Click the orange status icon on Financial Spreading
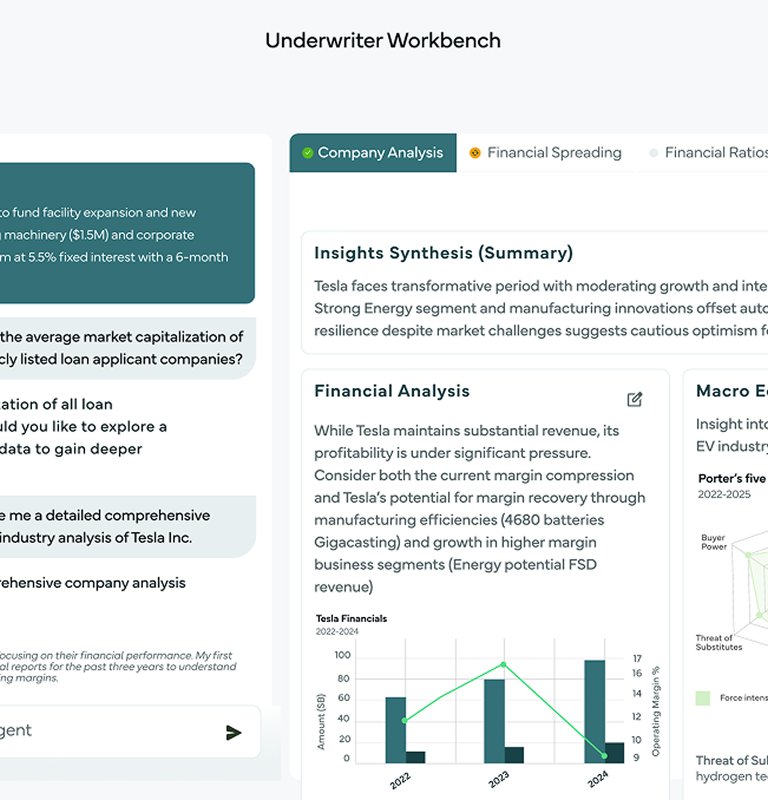Viewport: 768px width, 800px height. point(475,153)
